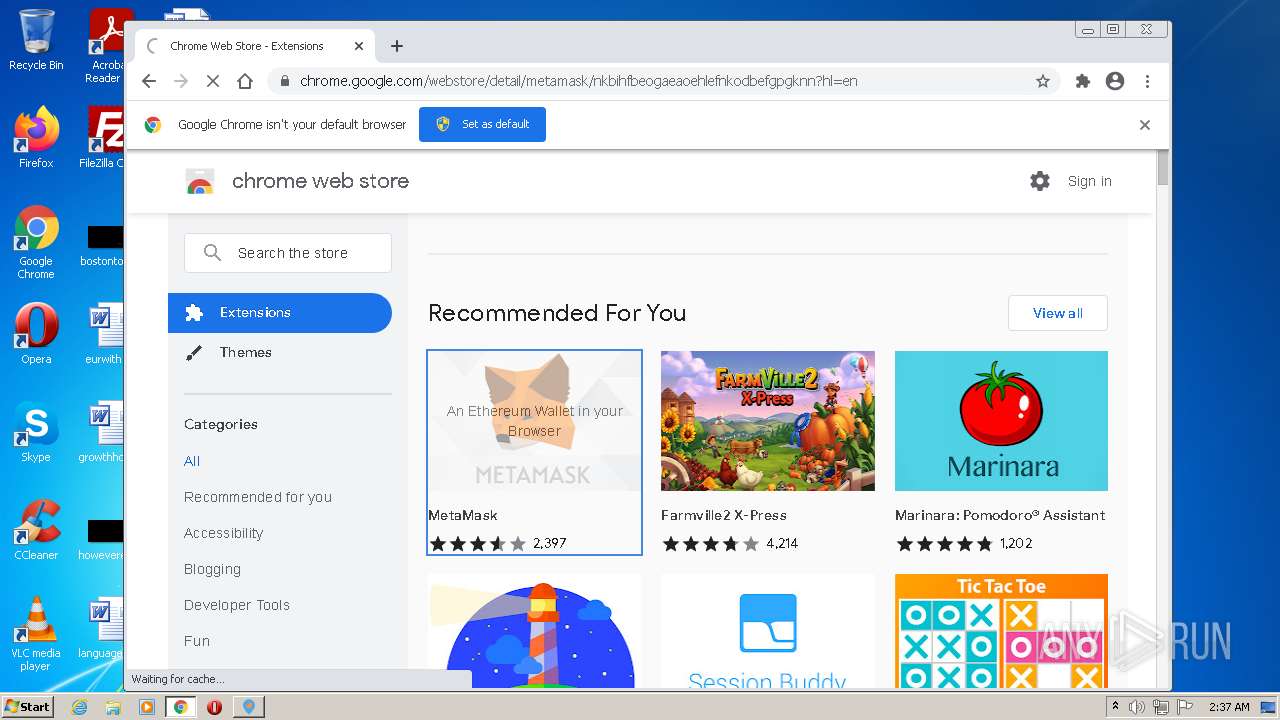Select the Extensions section
The width and height of the screenshot is (1280, 720).
[x=280, y=313]
